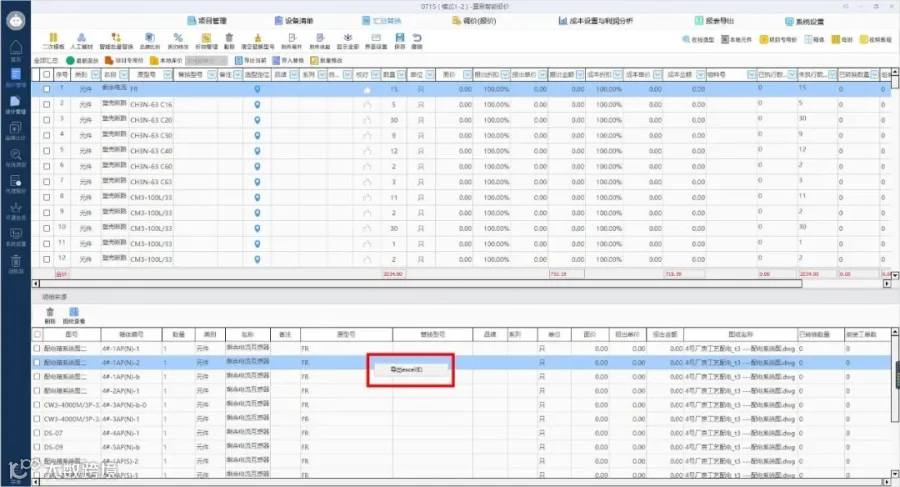Click the percent discount modify icon
The image size is (900, 487).
(x=178, y=41)
